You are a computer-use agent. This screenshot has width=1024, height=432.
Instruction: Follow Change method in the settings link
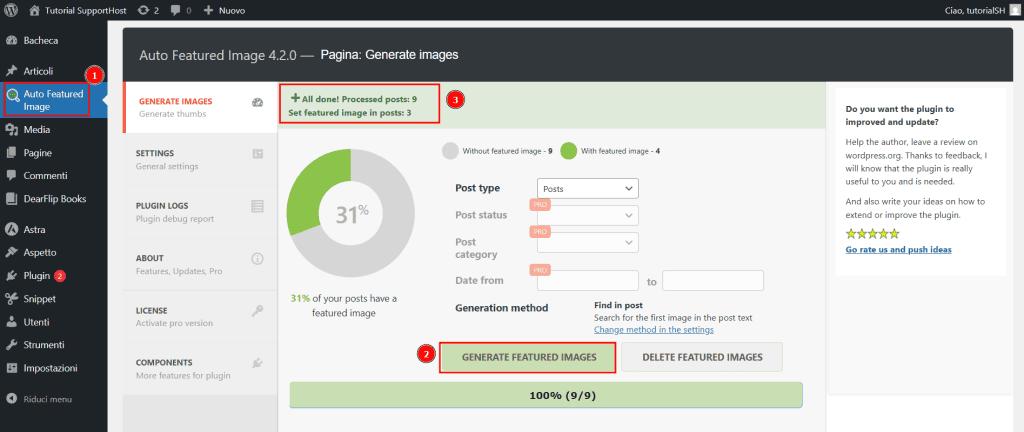pos(654,330)
